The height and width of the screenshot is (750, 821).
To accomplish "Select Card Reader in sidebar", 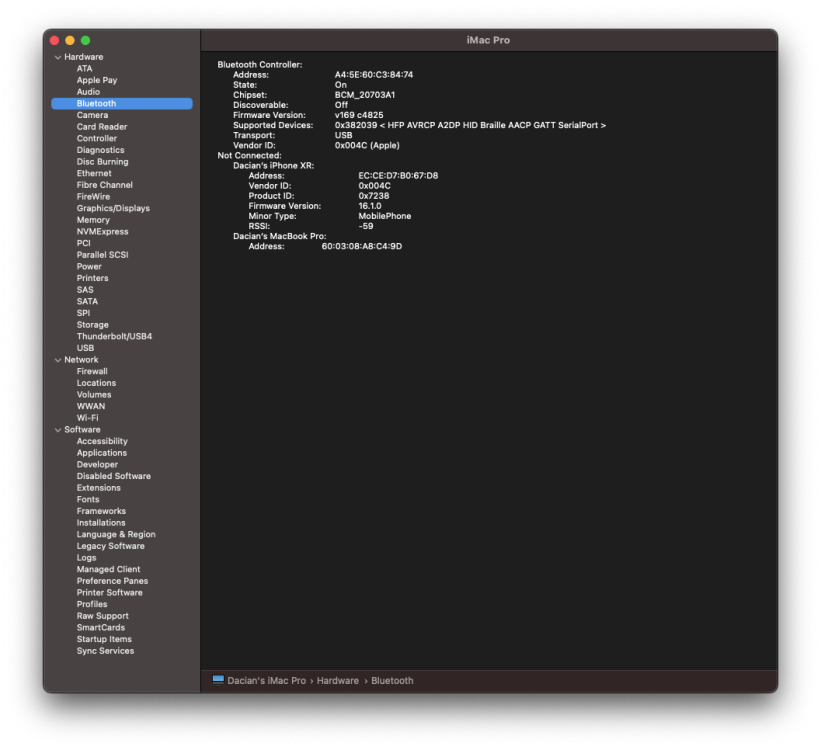I will pos(102,127).
